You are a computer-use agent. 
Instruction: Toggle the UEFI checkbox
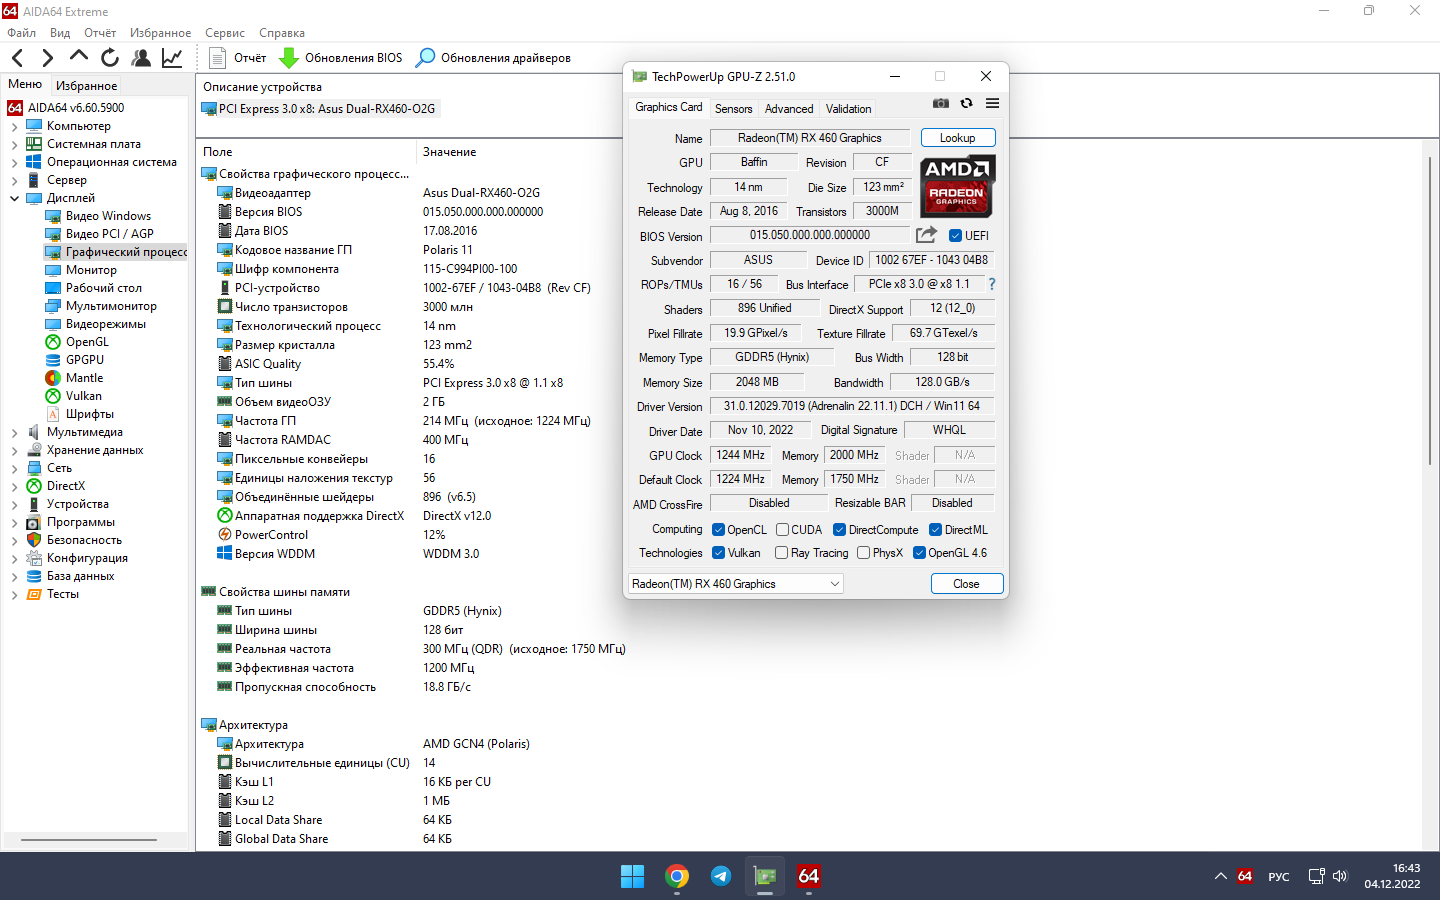click(955, 236)
